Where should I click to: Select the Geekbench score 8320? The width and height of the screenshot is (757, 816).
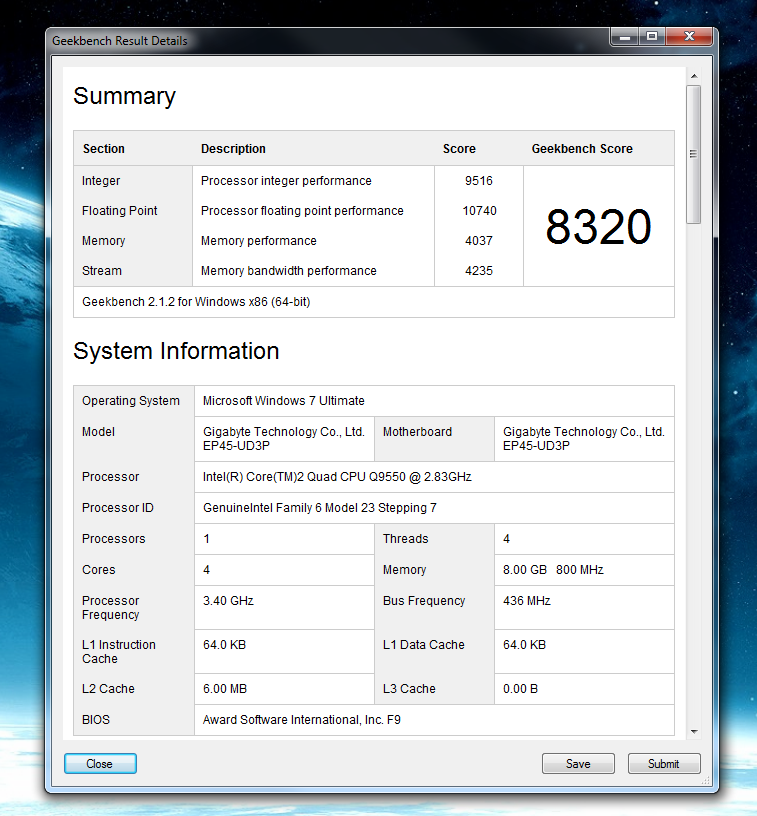tap(598, 227)
